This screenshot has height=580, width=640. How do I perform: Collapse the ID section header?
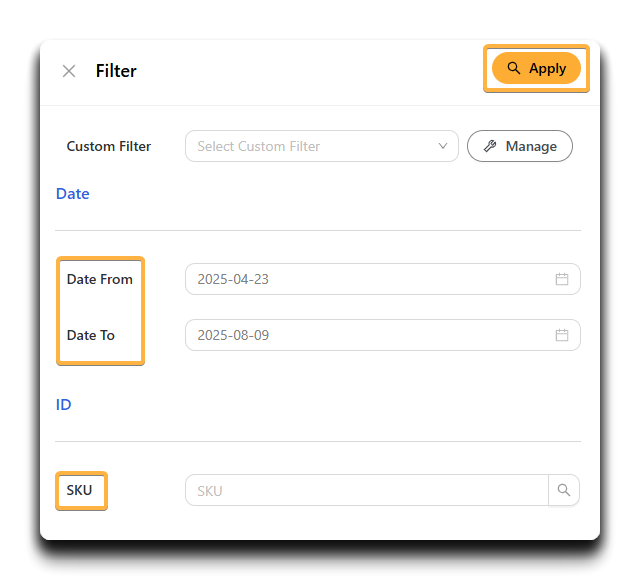[x=64, y=405]
